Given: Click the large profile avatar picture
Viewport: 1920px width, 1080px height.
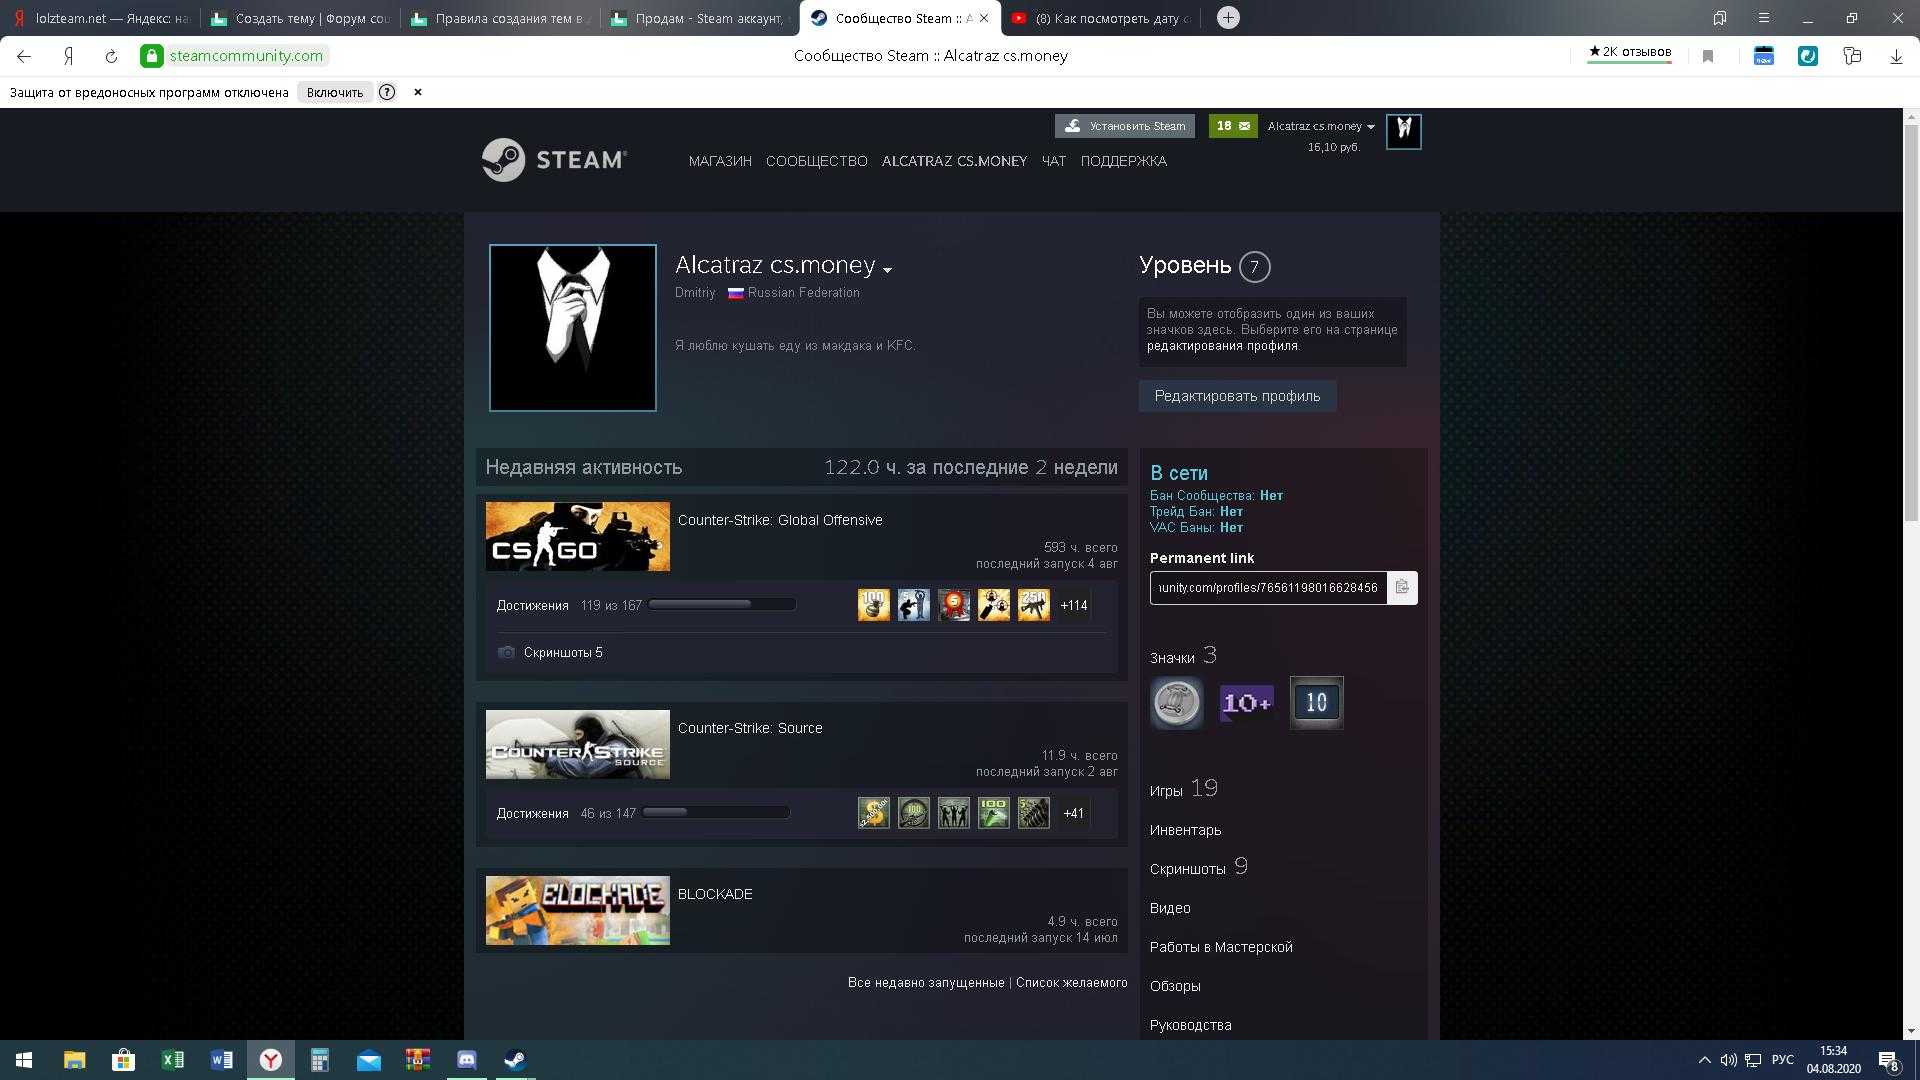Looking at the screenshot, I should (x=573, y=328).
